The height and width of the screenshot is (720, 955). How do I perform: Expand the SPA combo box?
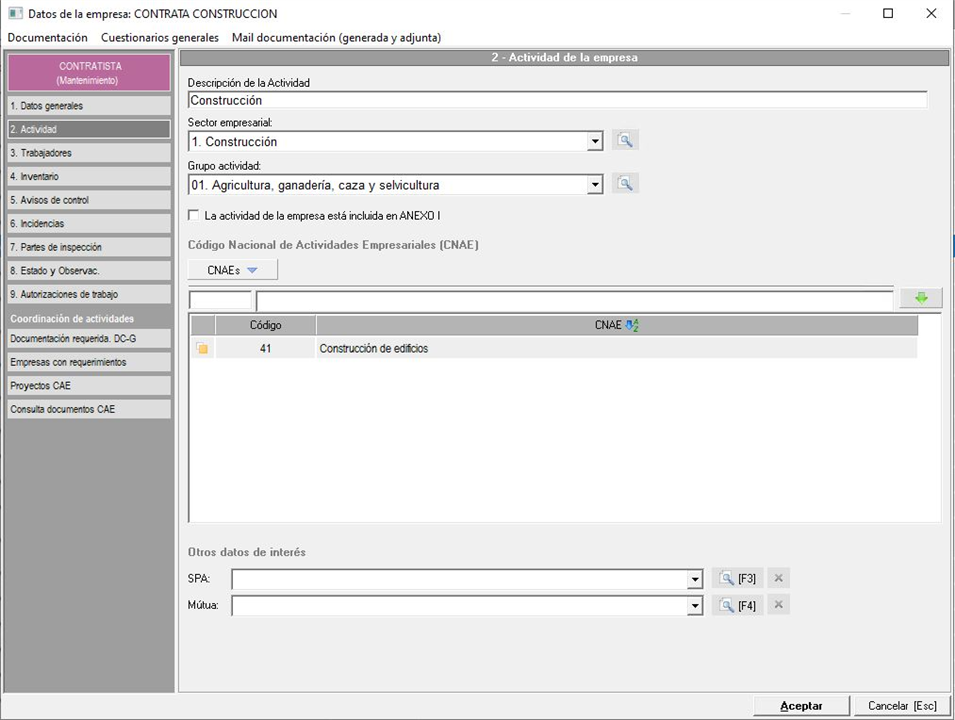click(695, 579)
